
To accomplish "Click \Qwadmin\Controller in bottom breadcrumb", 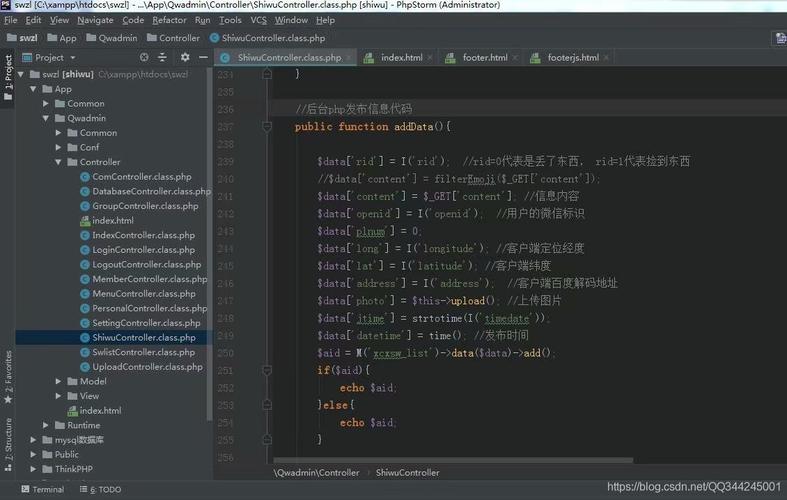I will [x=317, y=472].
